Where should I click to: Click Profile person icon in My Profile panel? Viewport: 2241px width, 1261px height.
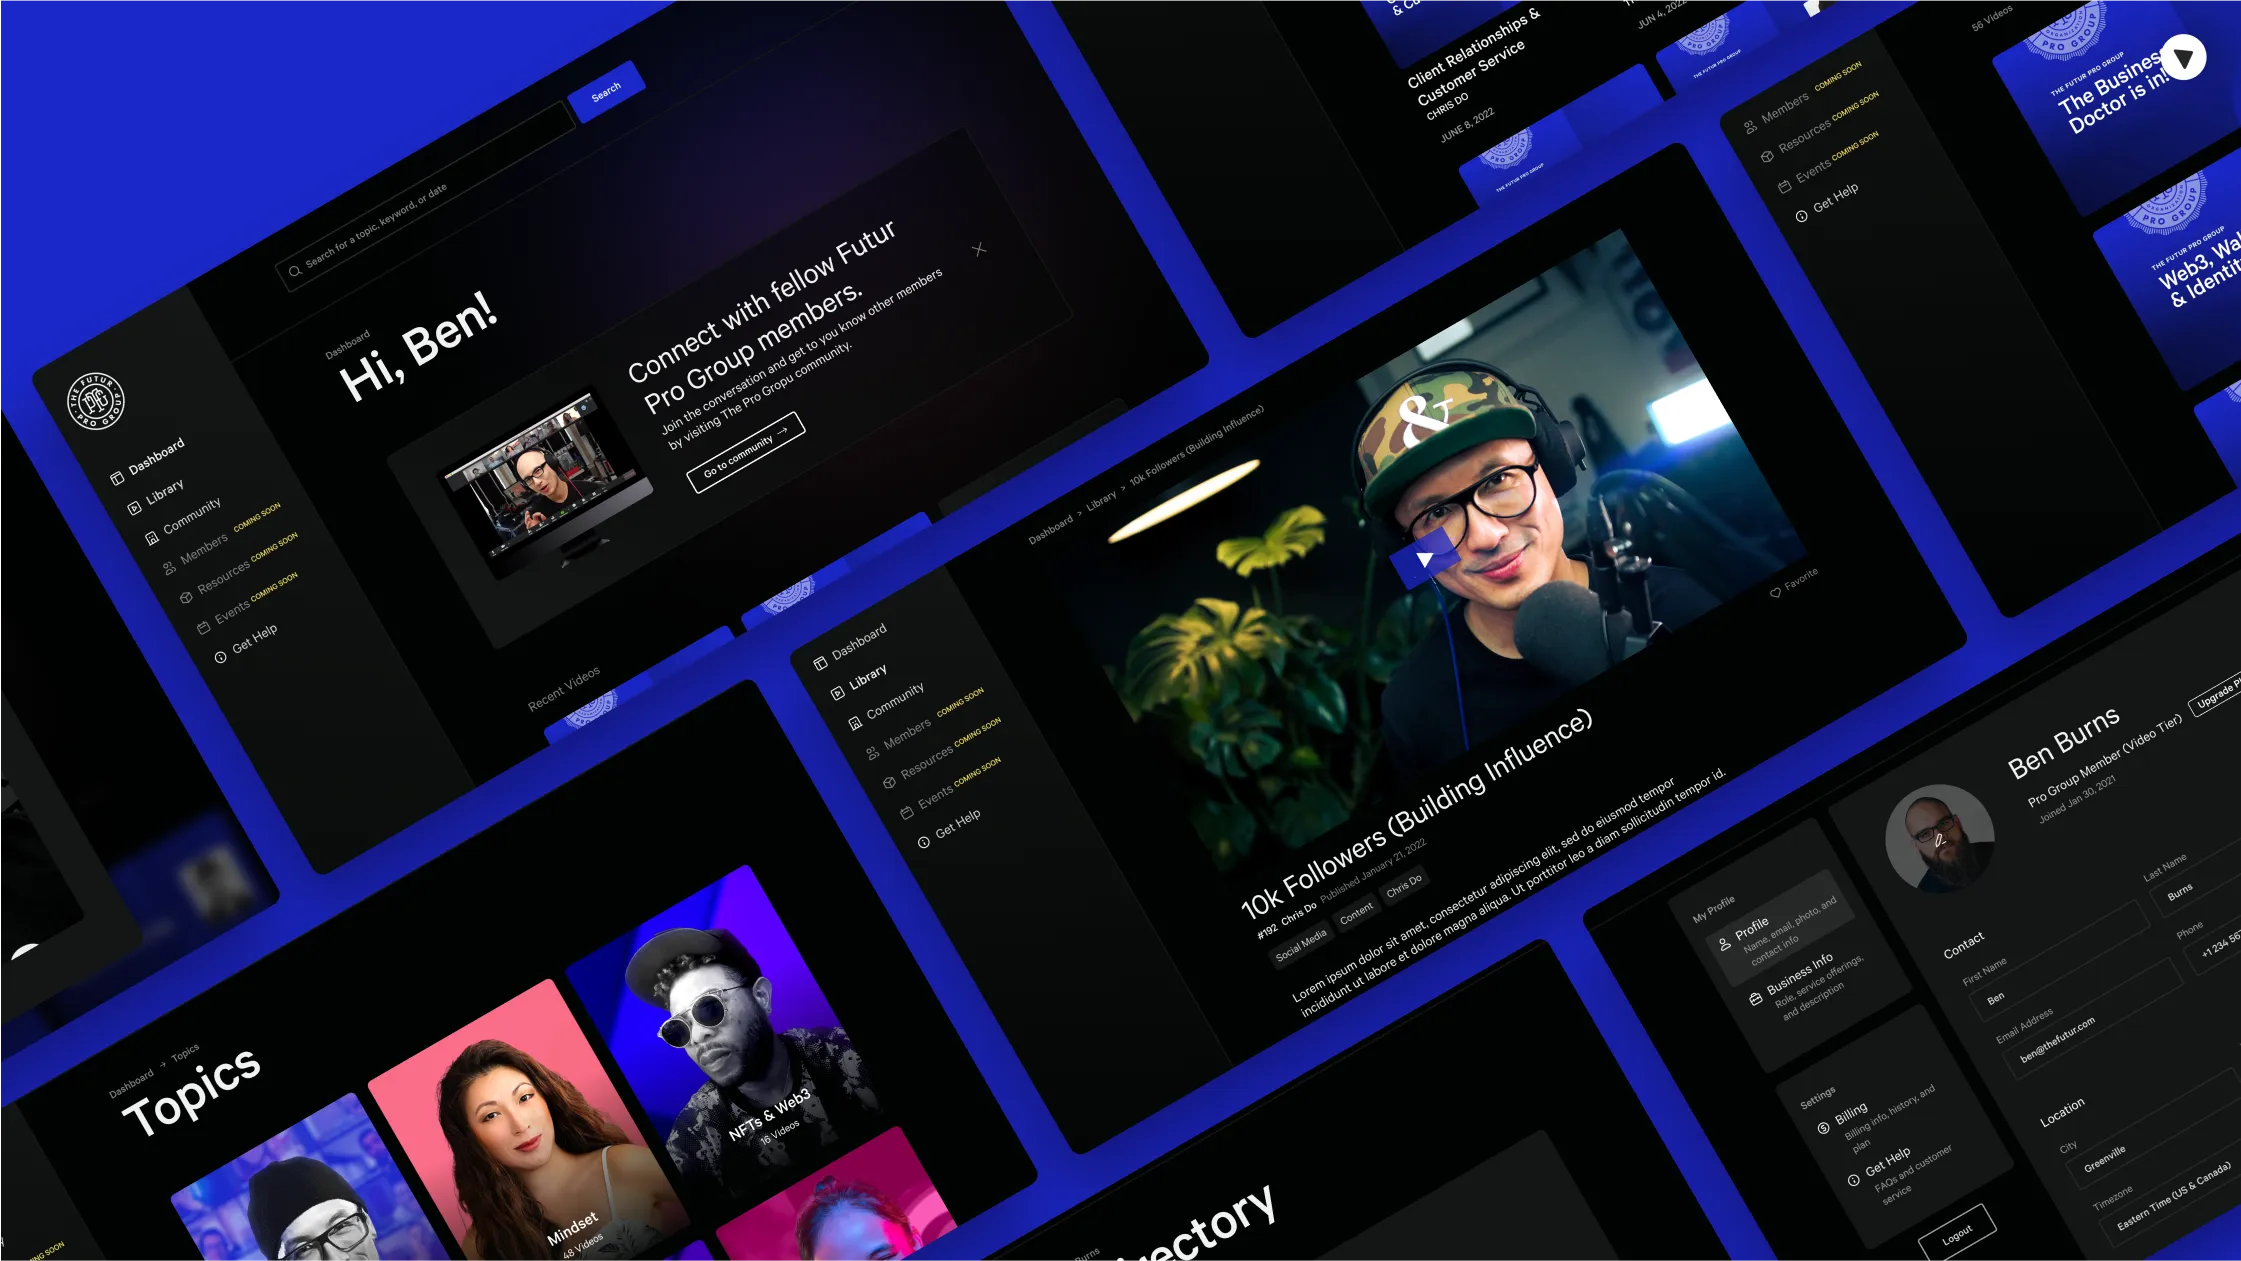(x=1724, y=944)
